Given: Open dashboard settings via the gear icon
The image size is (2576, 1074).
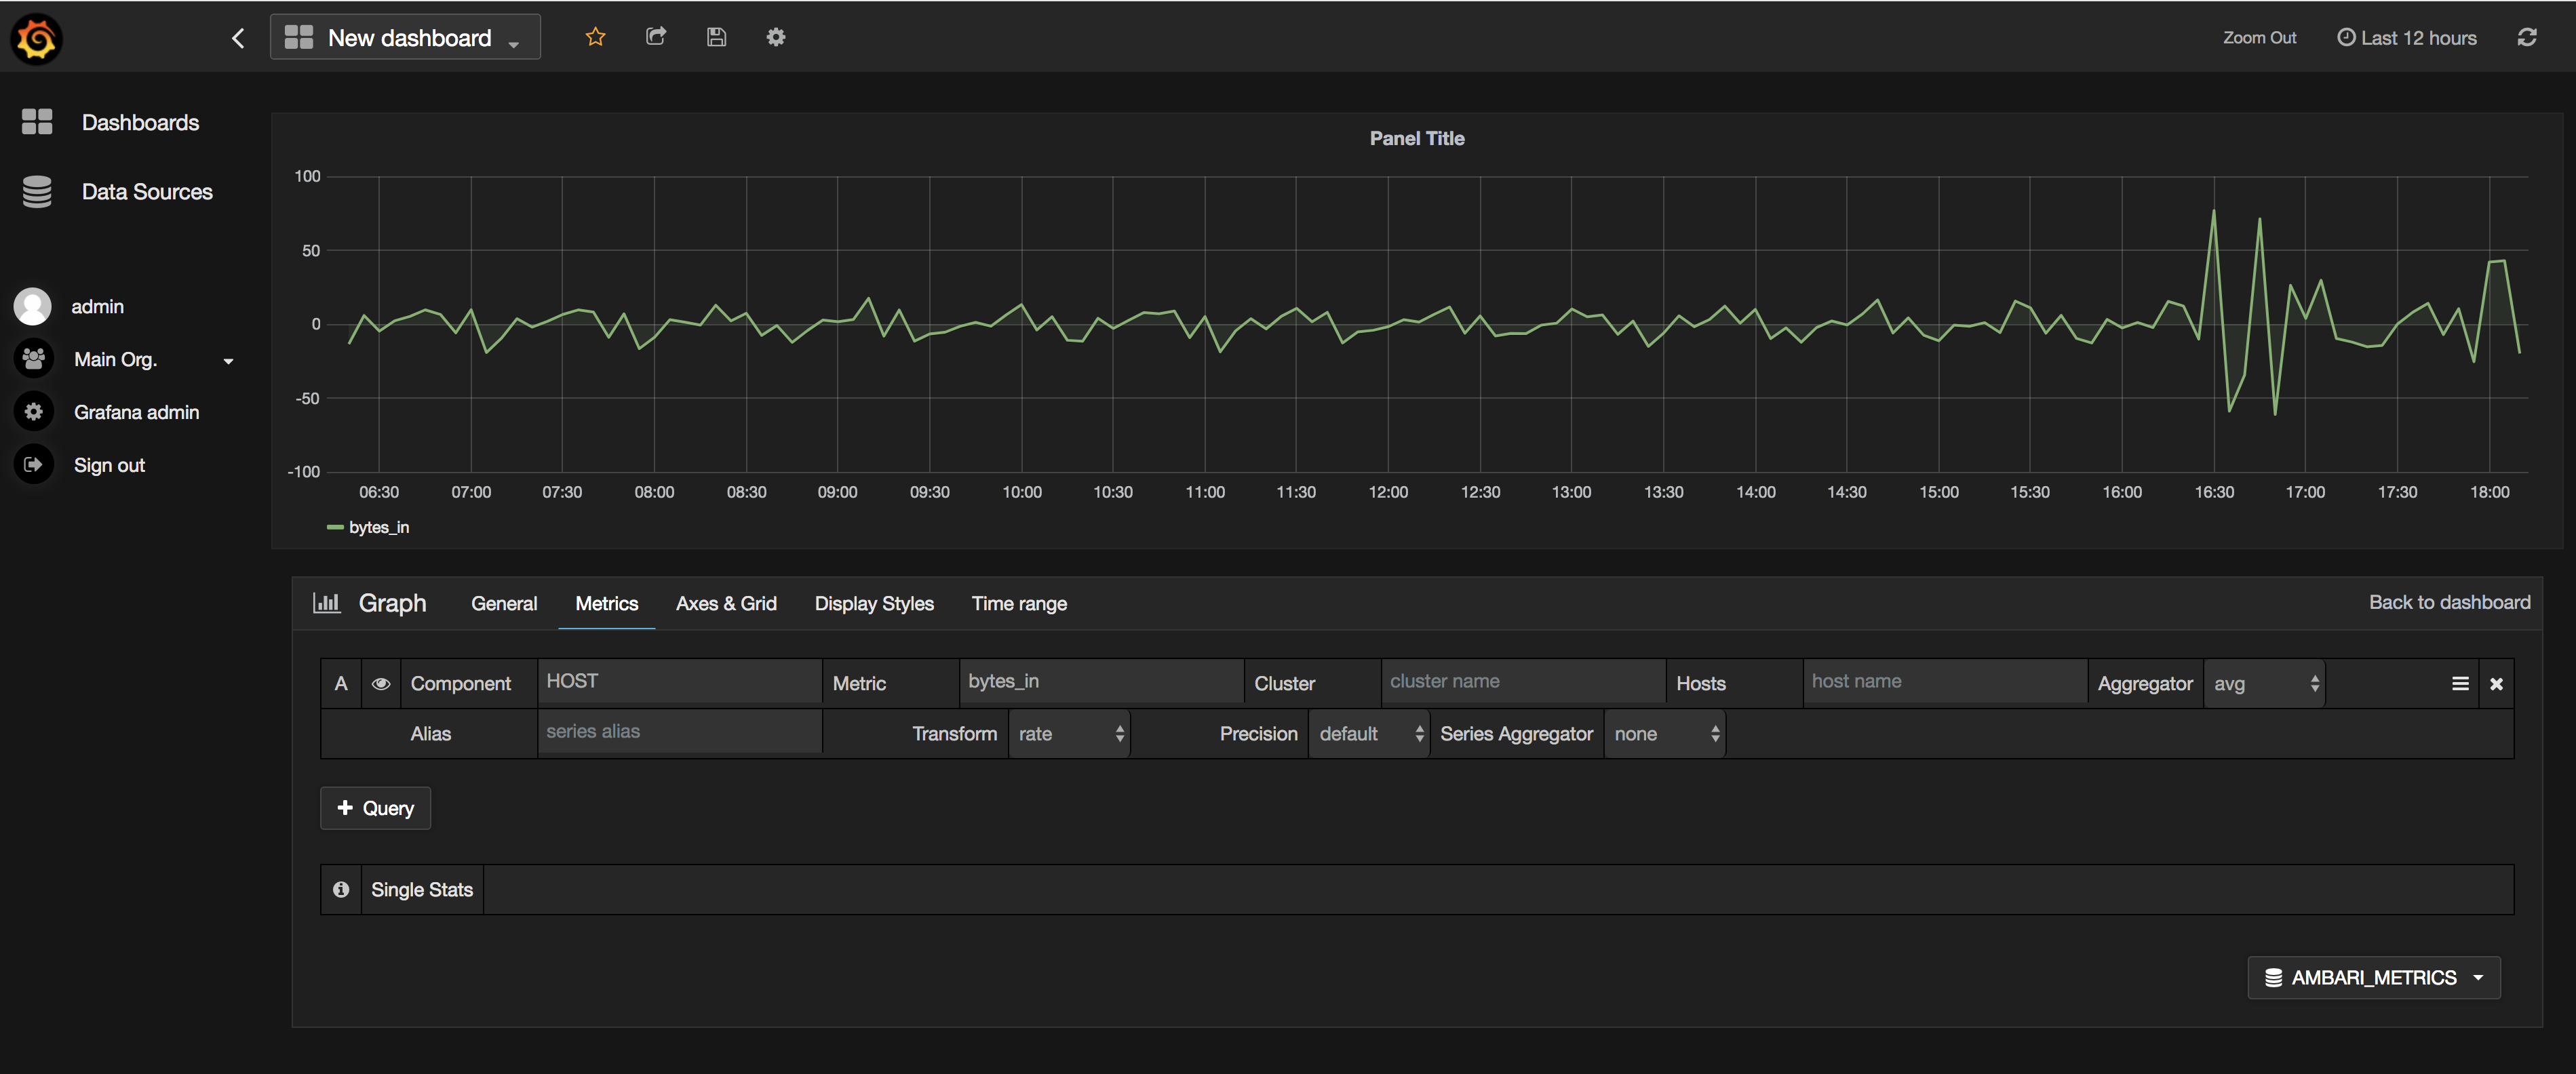Looking at the screenshot, I should coord(776,37).
